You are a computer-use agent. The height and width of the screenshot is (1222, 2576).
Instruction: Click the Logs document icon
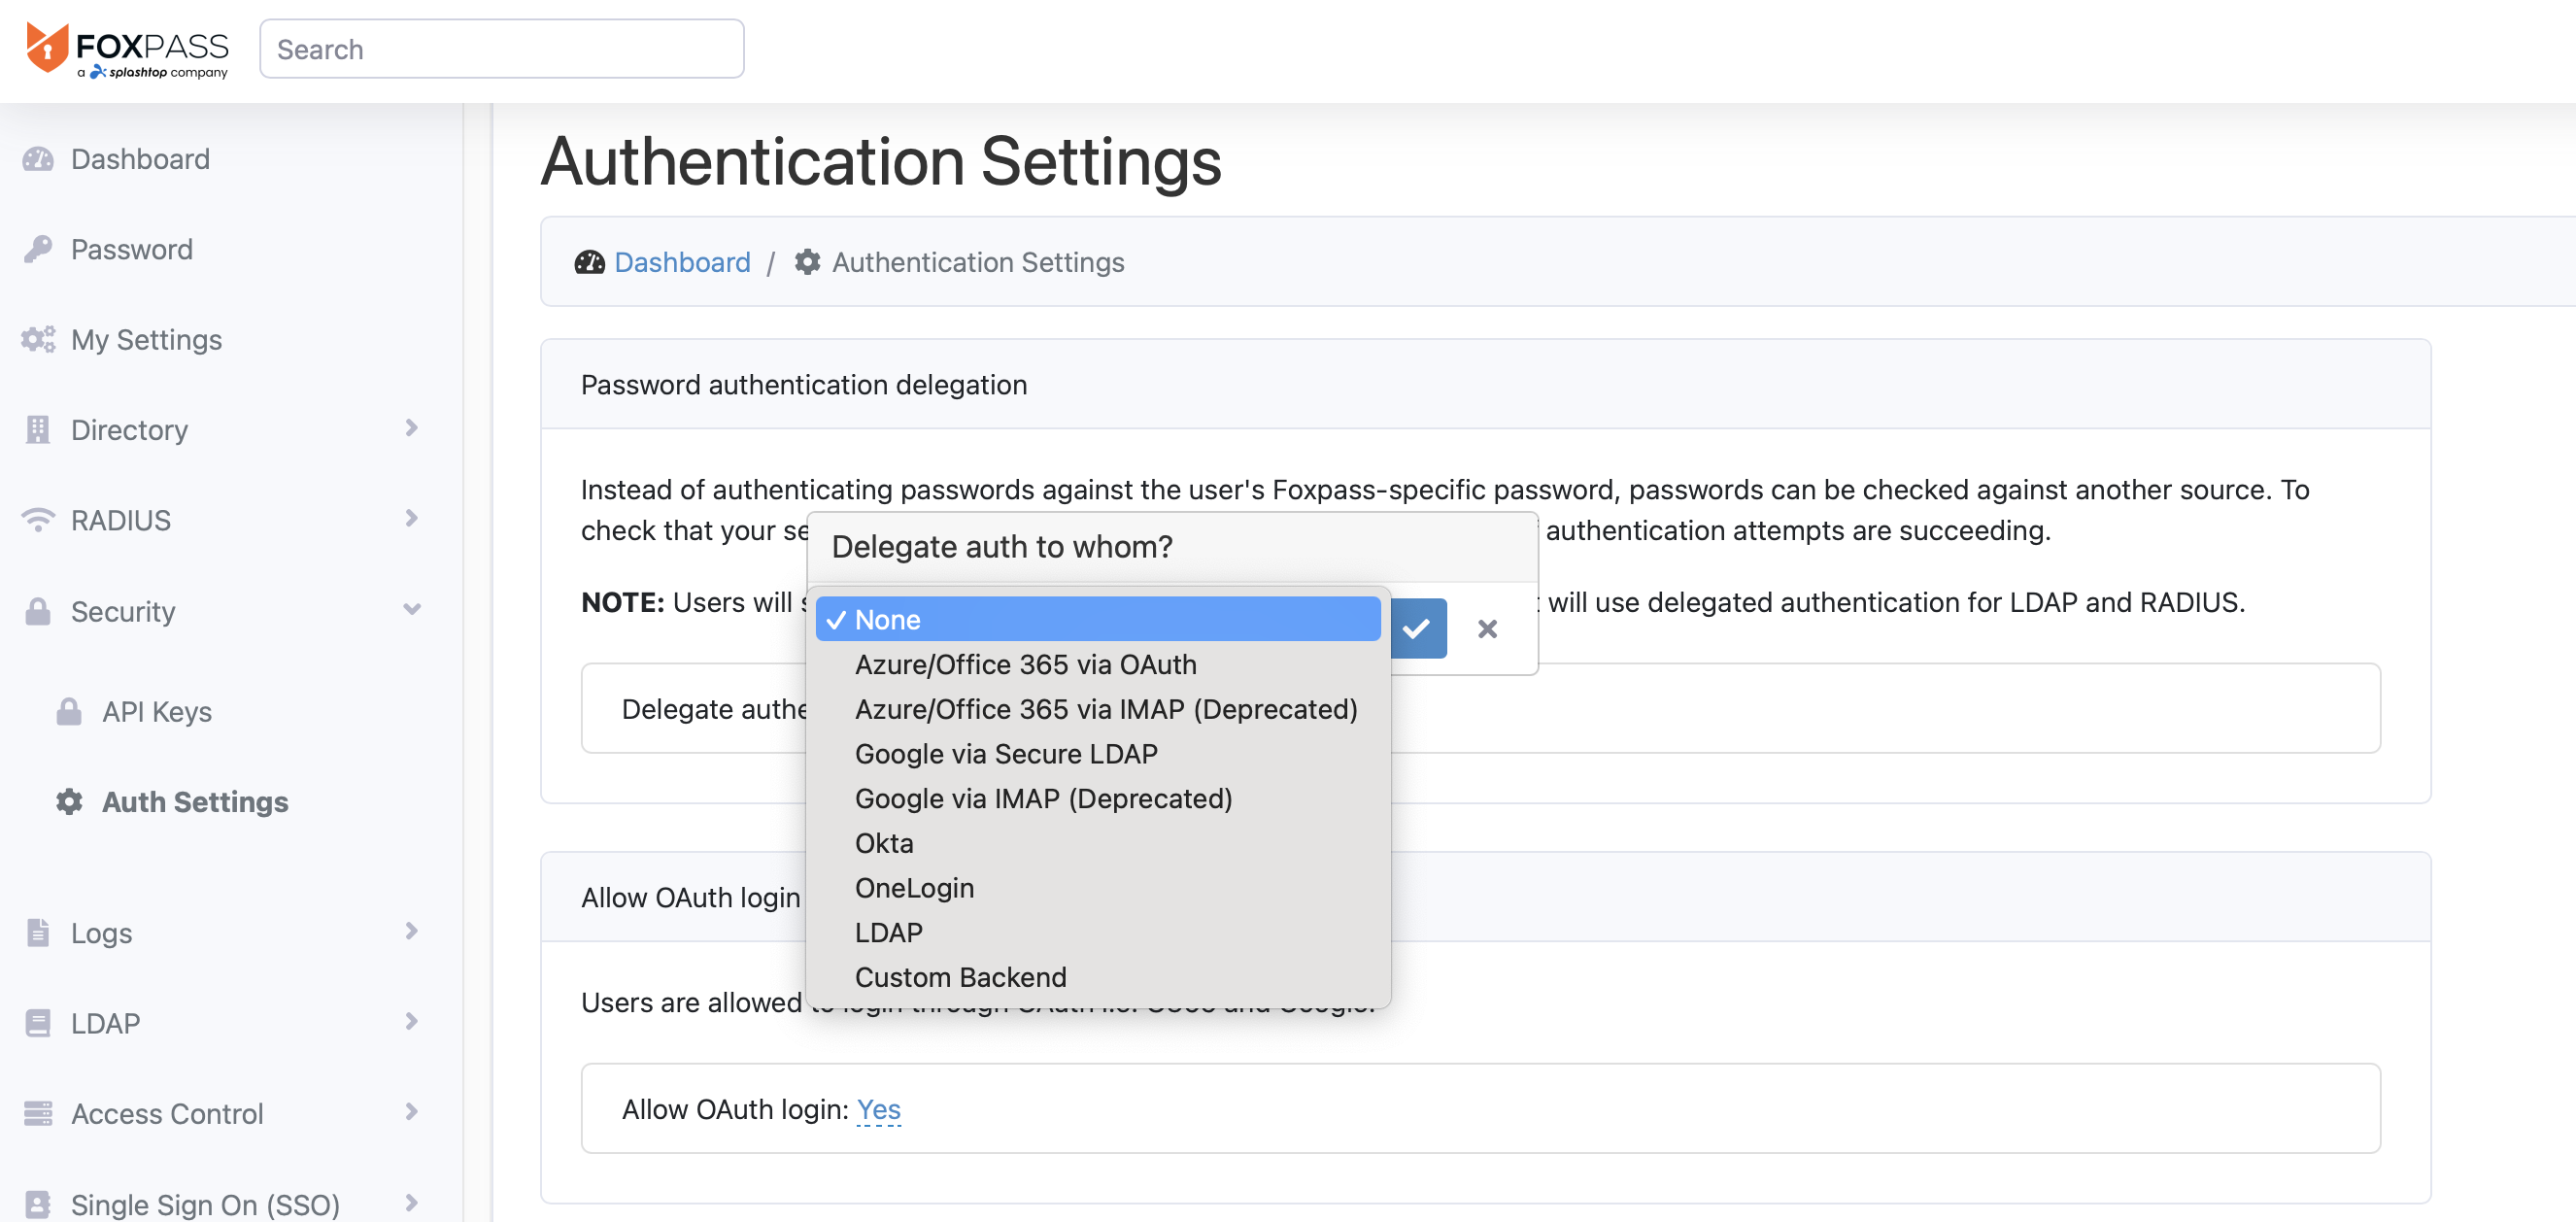click(x=38, y=933)
